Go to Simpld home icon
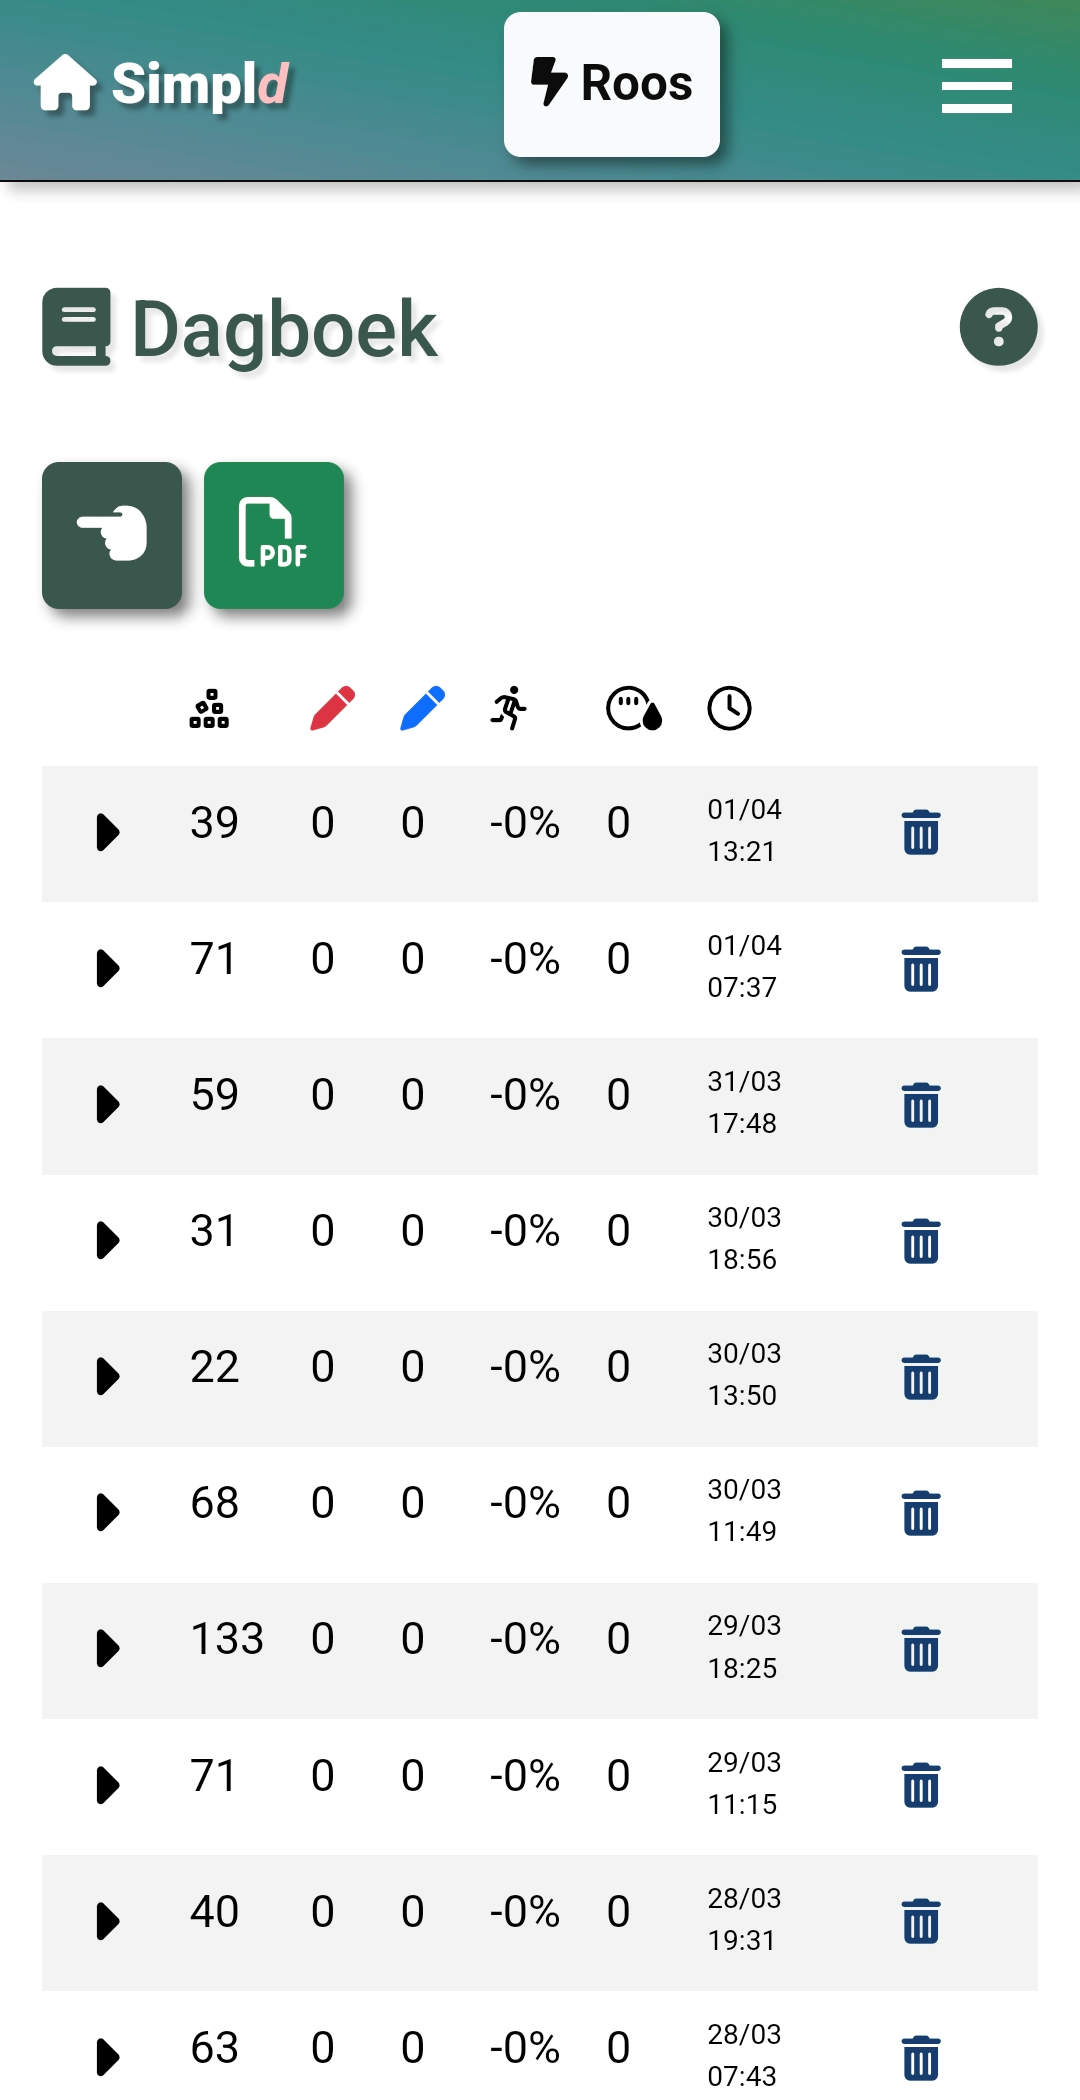 [65, 82]
